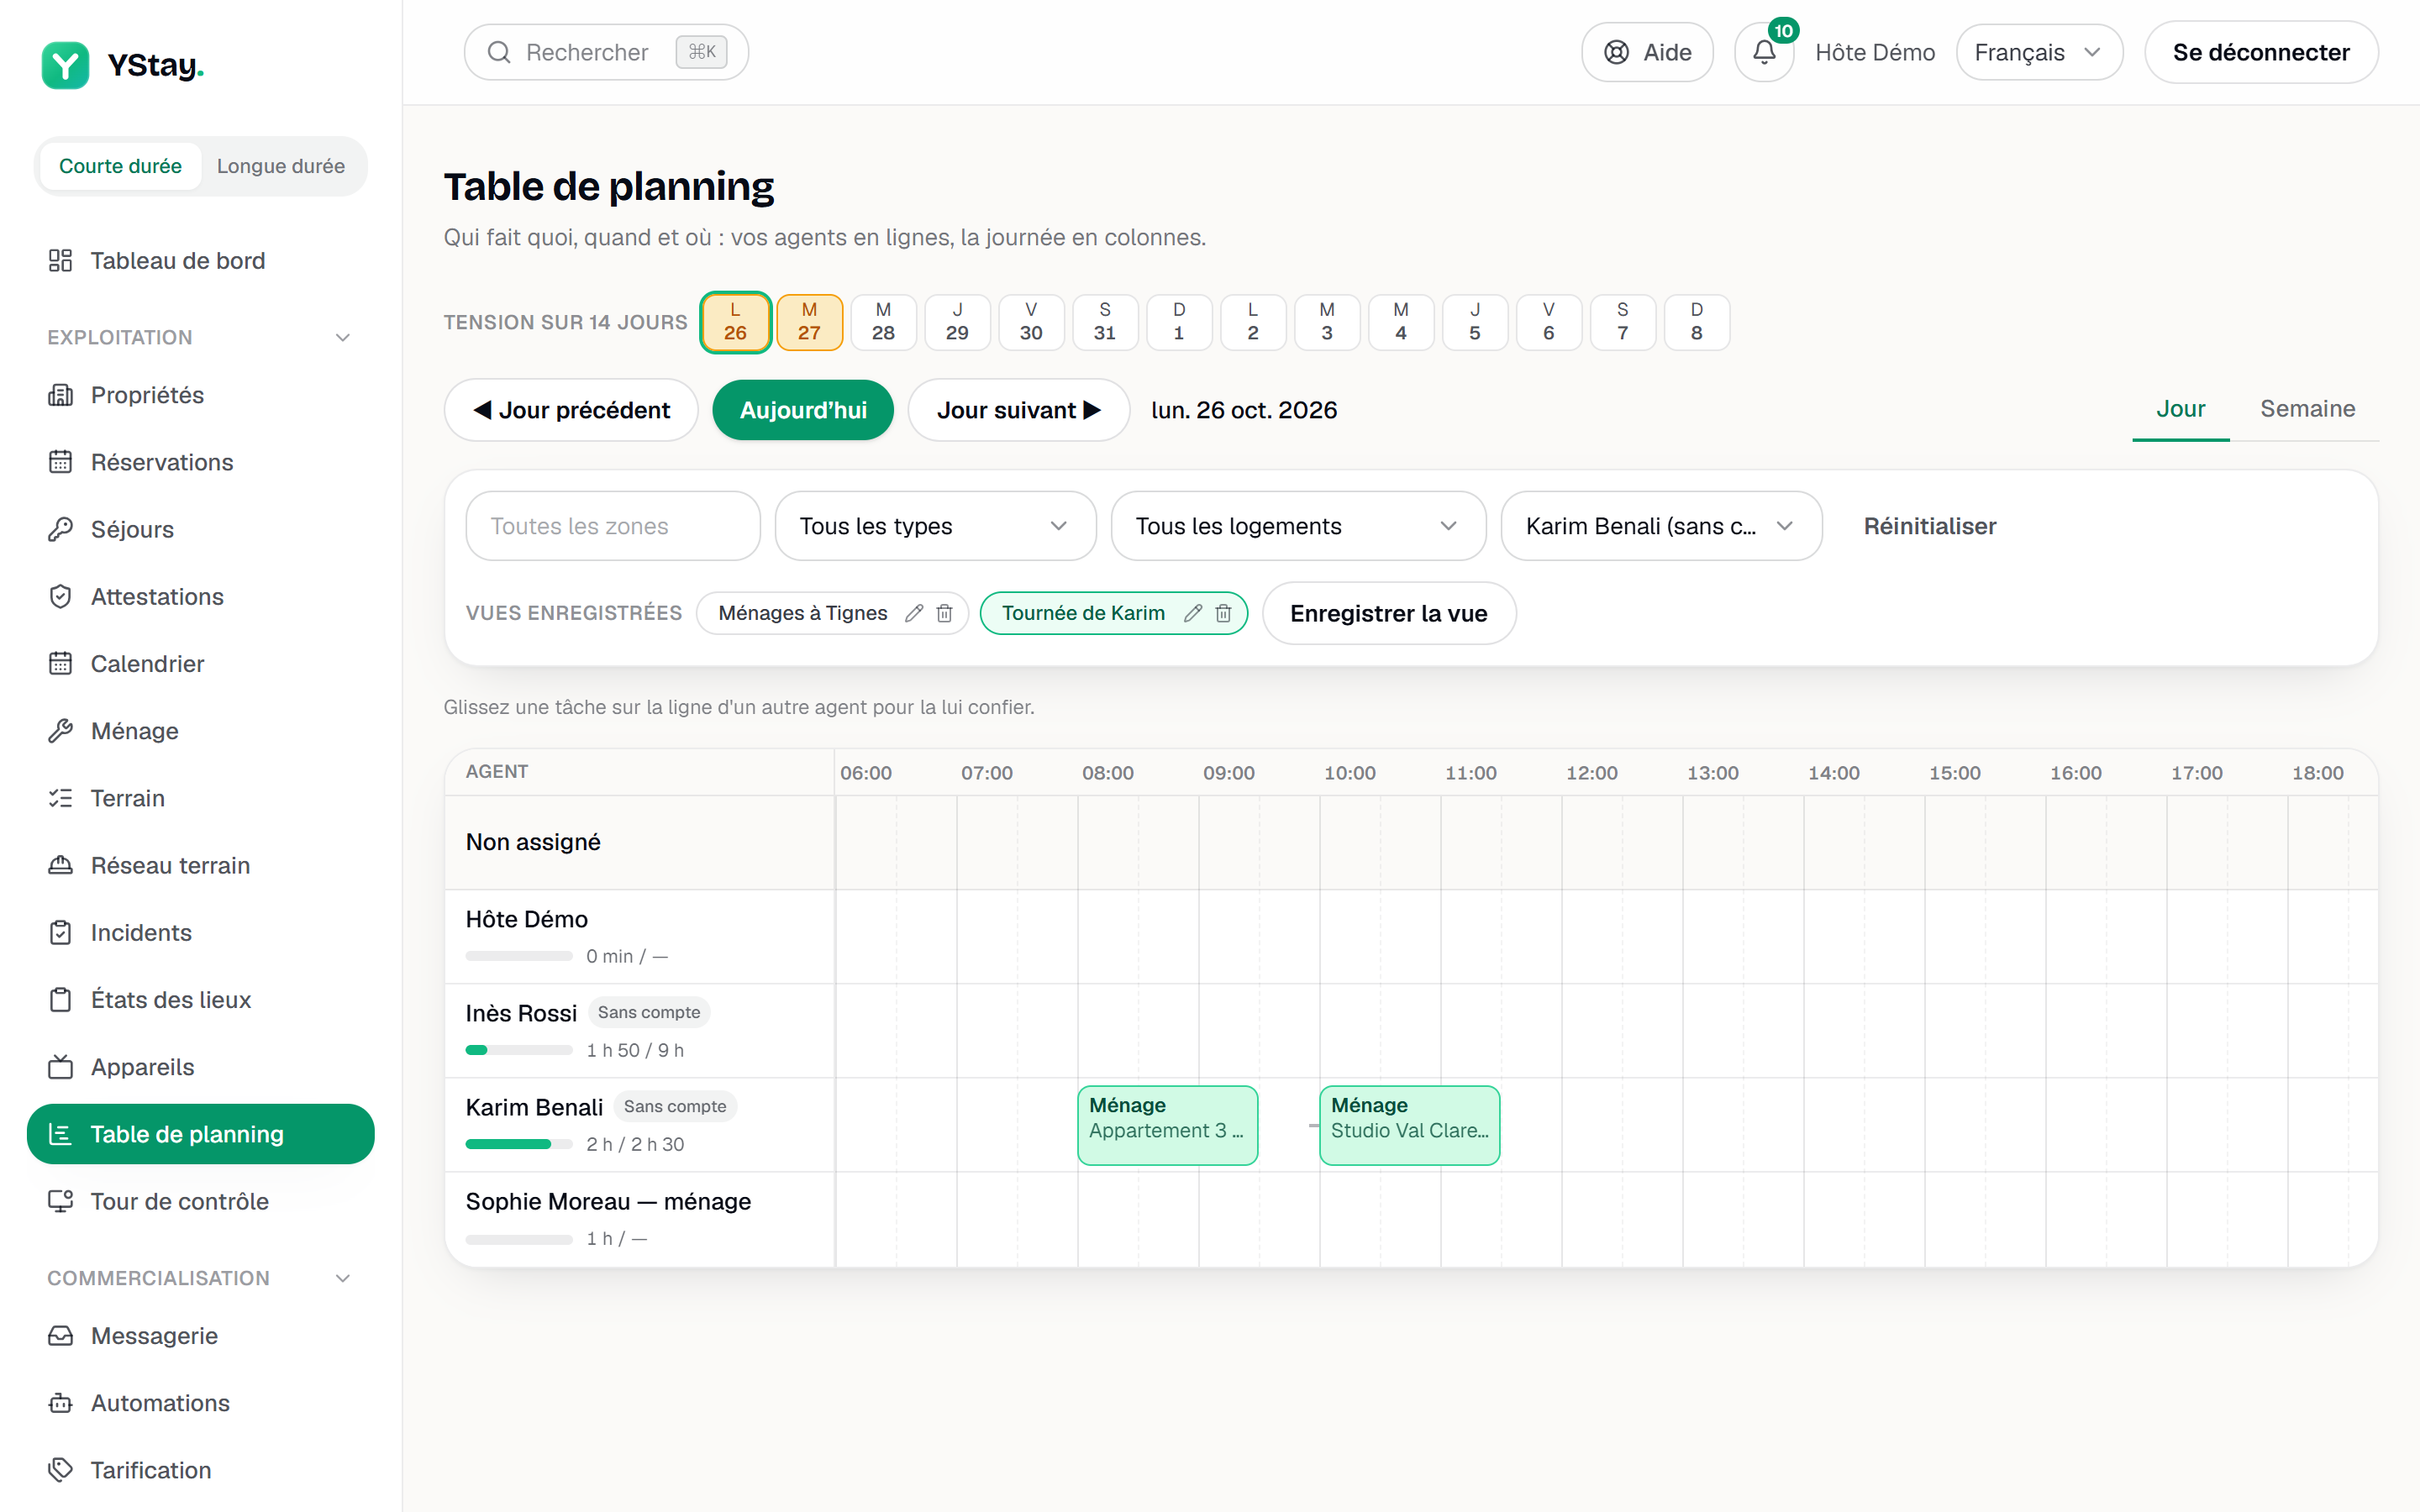This screenshot has height=1512, width=2420.
Task: Select Courte durée mode
Action: (x=120, y=166)
